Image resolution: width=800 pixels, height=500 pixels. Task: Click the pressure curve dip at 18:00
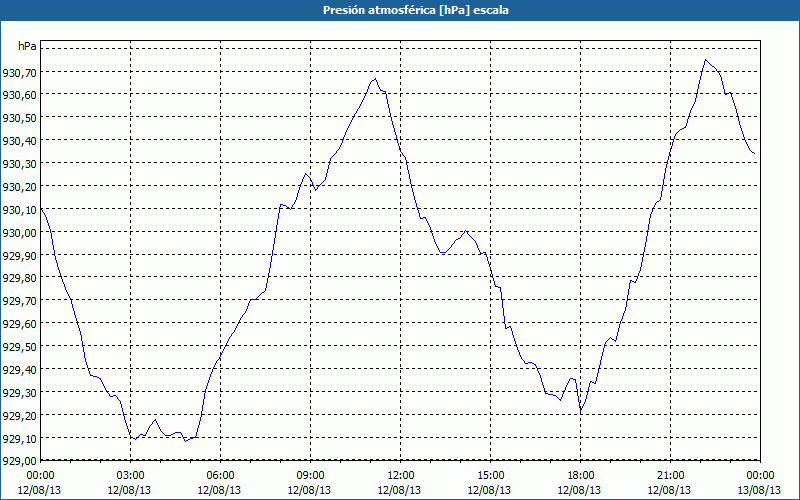coord(581,412)
